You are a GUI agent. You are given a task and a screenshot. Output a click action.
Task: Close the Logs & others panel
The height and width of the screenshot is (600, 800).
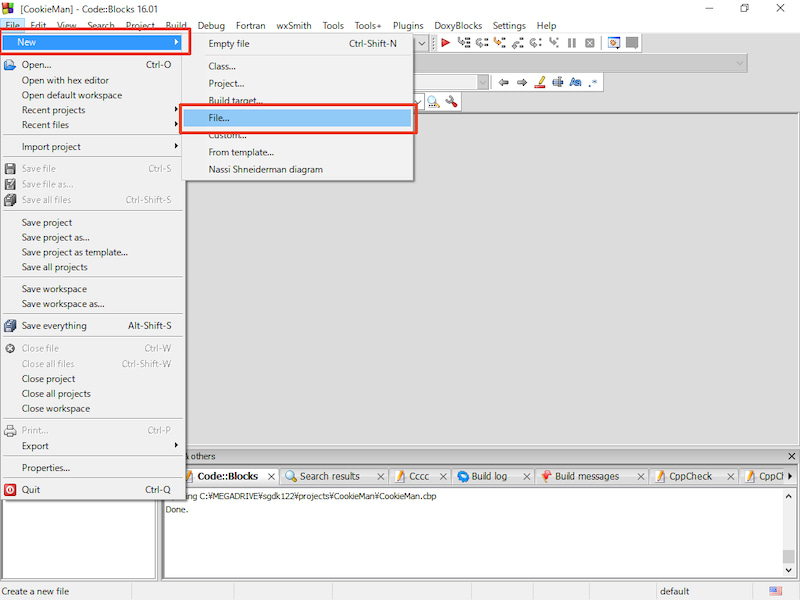[791, 456]
